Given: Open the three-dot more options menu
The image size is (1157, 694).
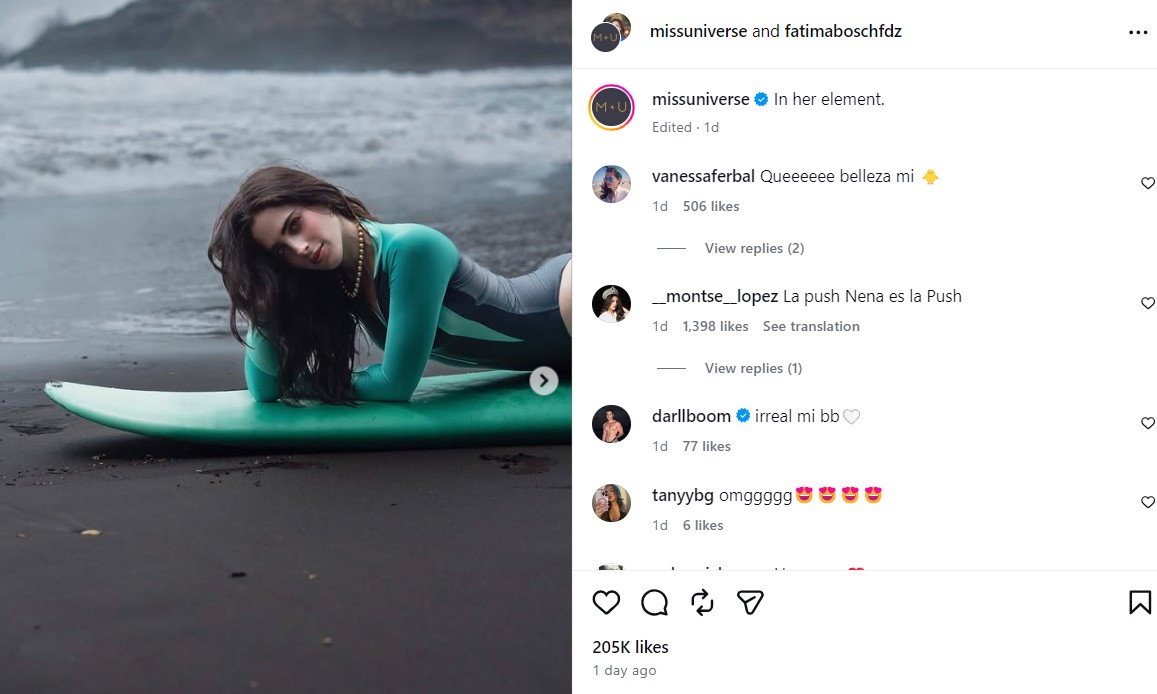Looking at the screenshot, I should (x=1138, y=32).
